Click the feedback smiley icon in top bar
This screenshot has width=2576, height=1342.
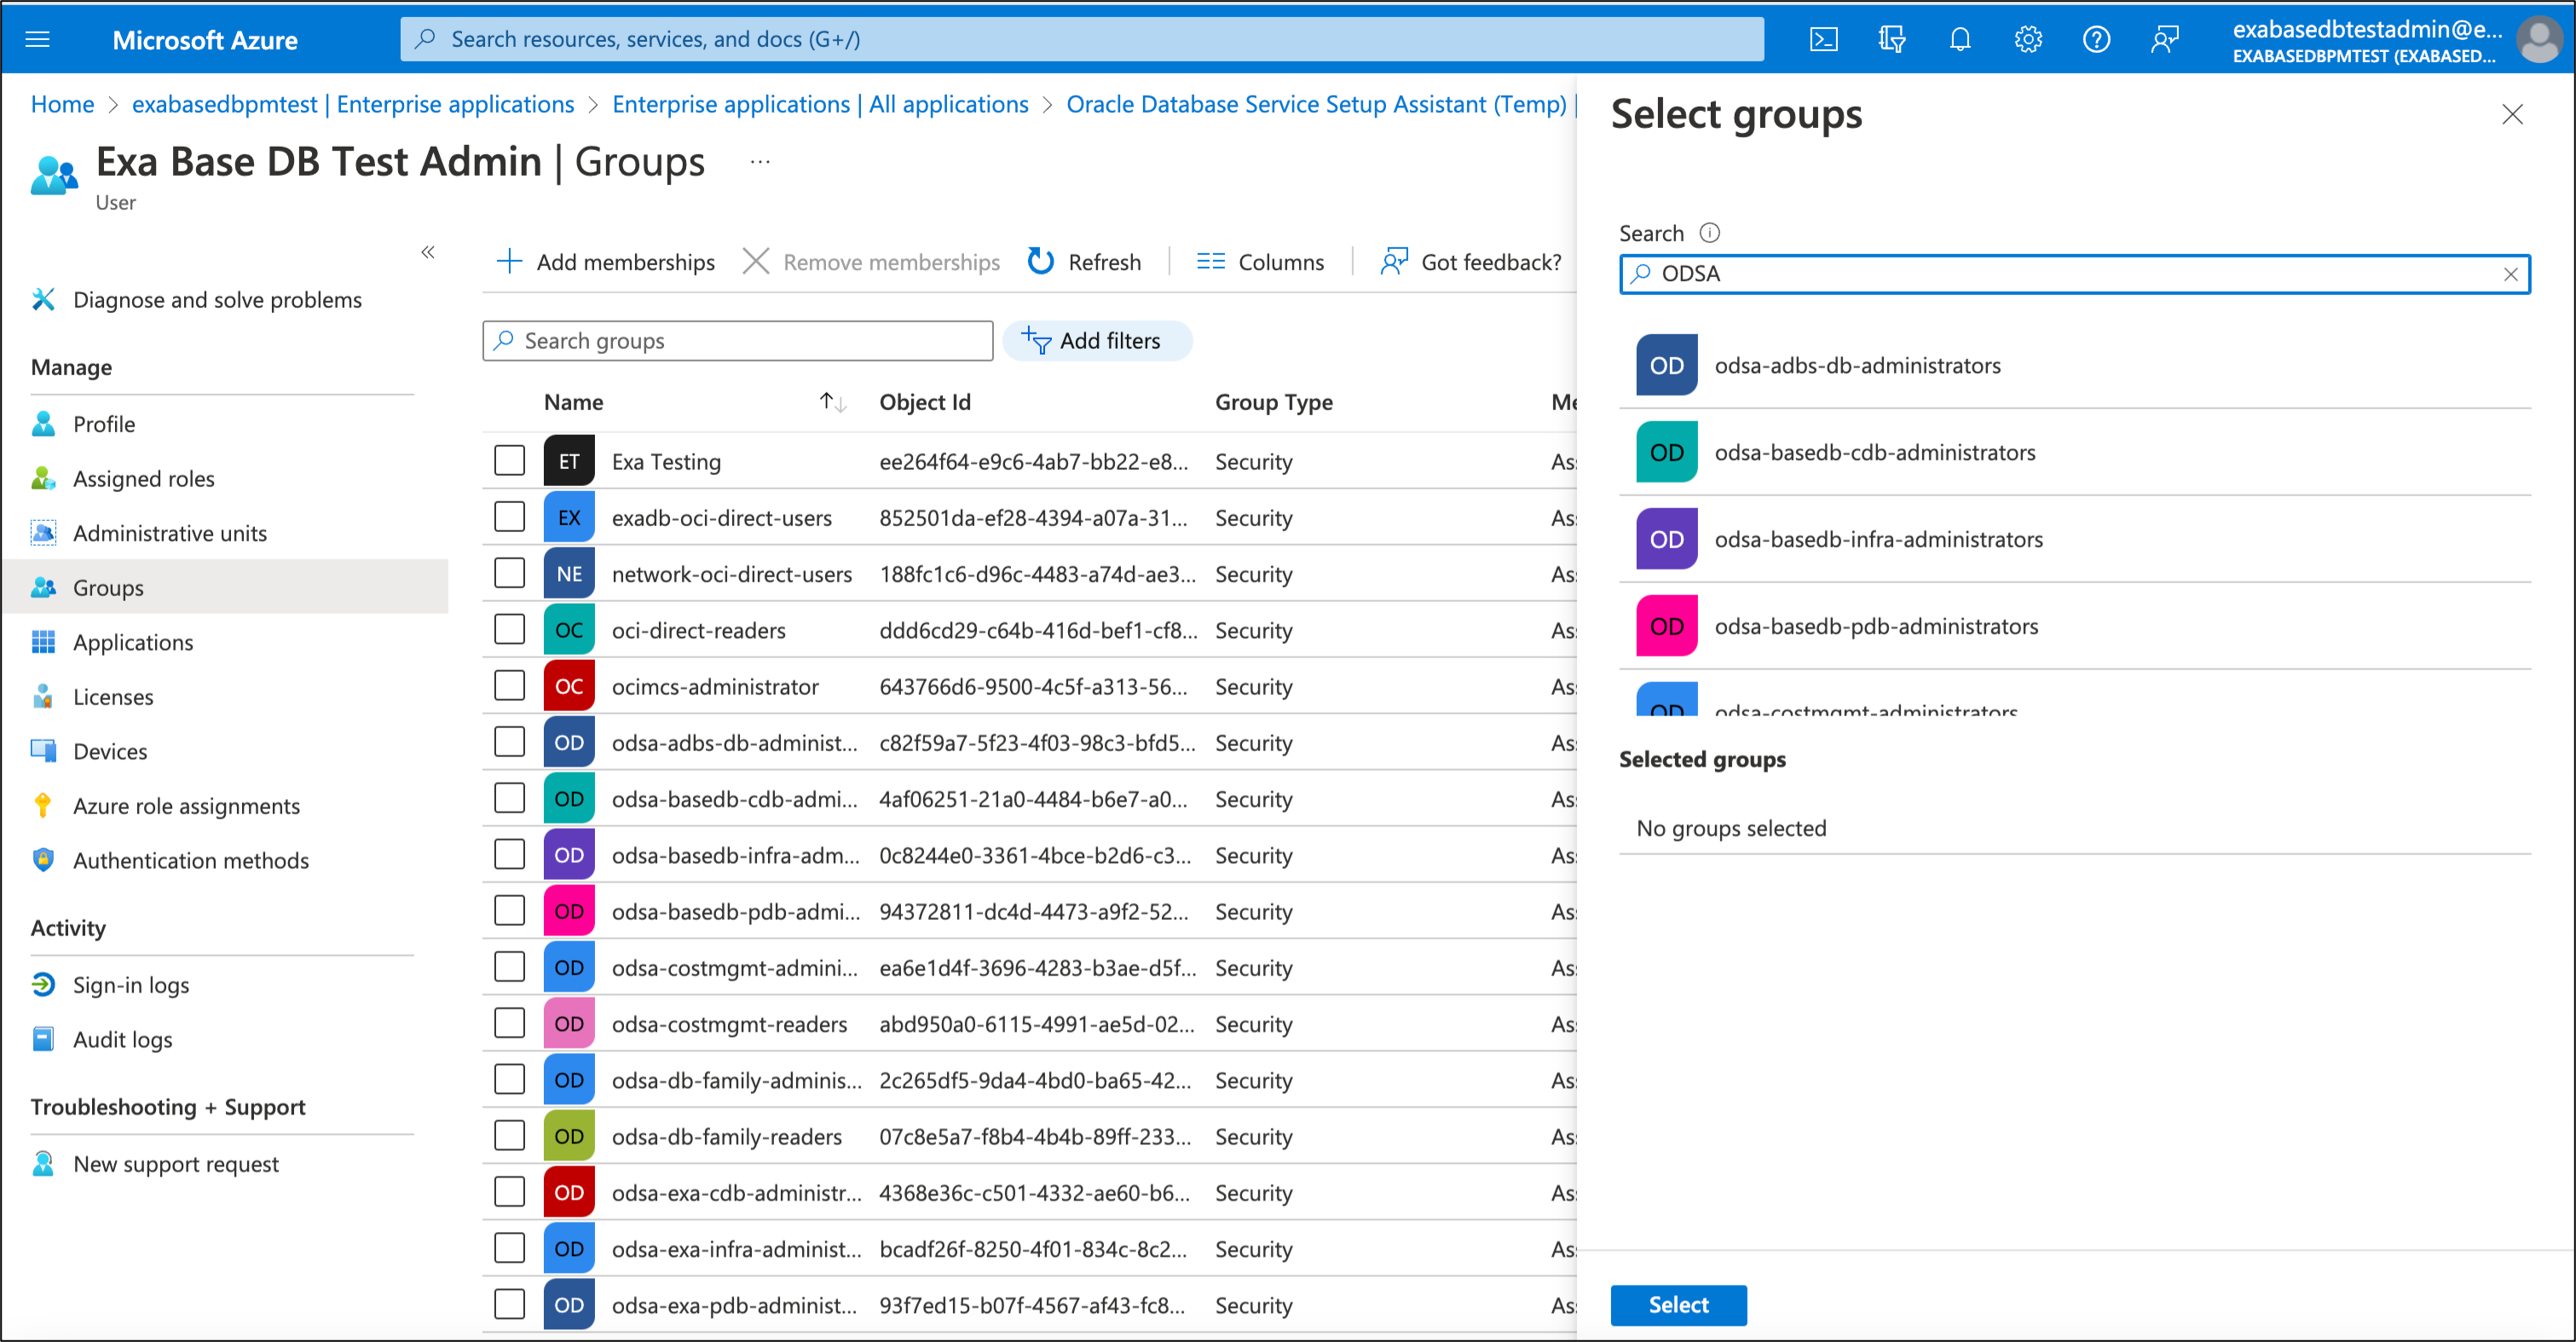[2164, 39]
